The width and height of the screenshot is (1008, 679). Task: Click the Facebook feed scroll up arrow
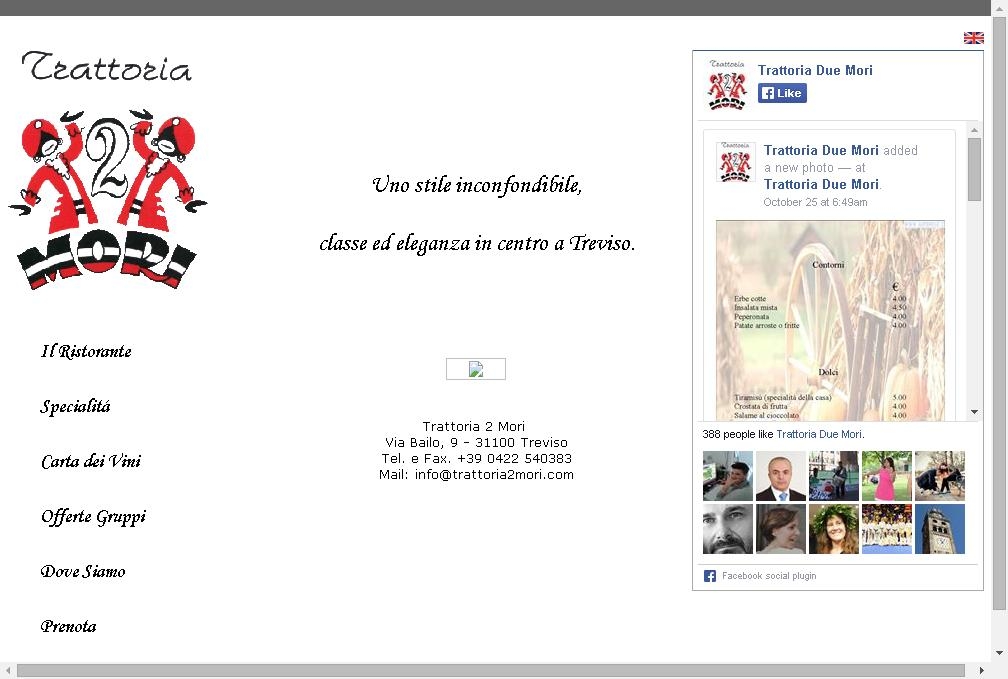pyautogui.click(x=975, y=130)
